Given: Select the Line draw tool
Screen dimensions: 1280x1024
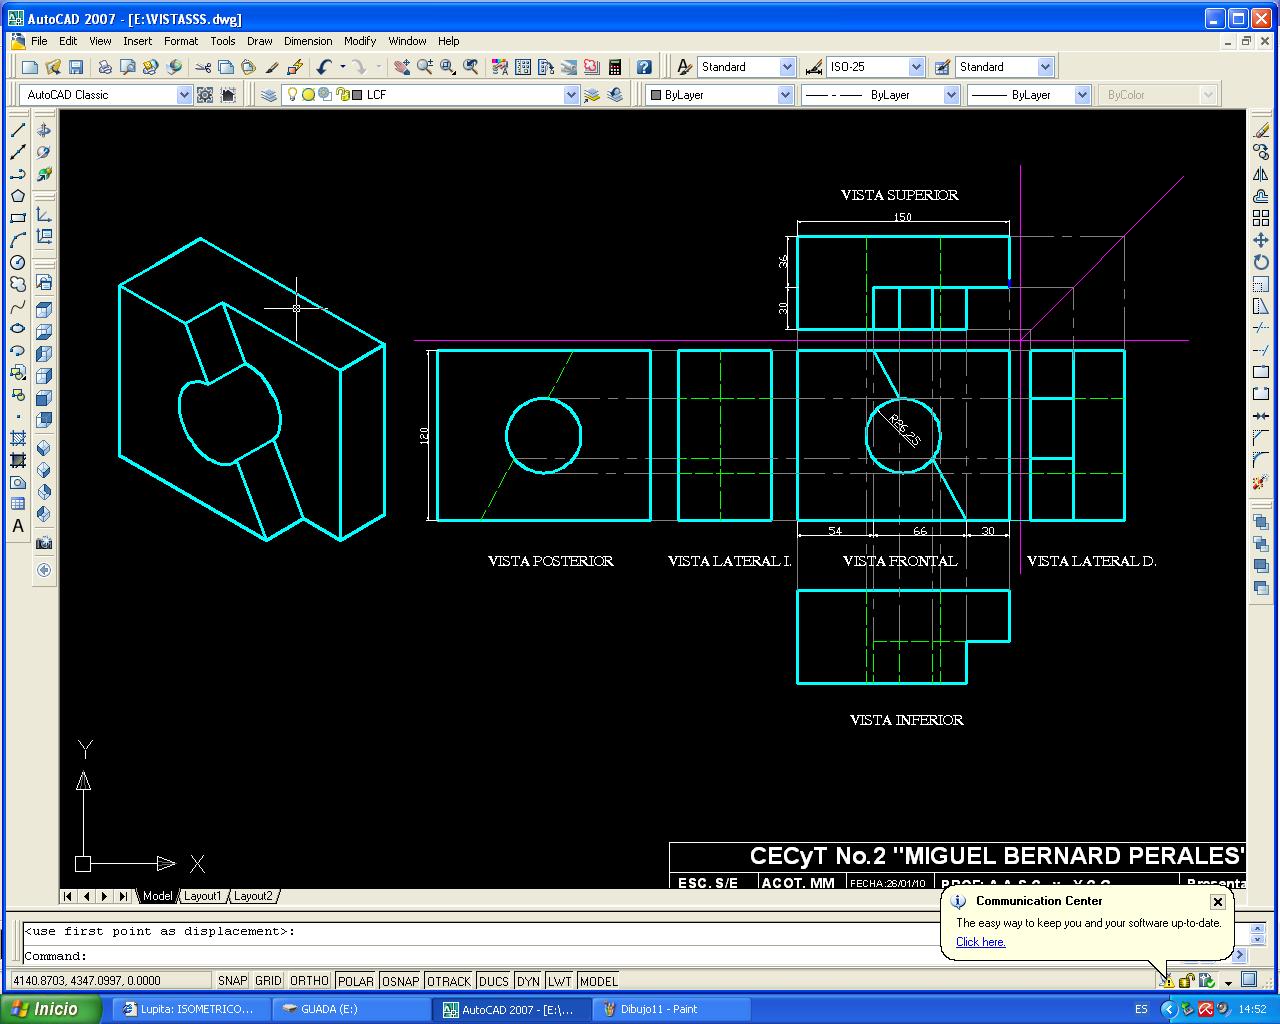Looking at the screenshot, I should tap(18, 130).
